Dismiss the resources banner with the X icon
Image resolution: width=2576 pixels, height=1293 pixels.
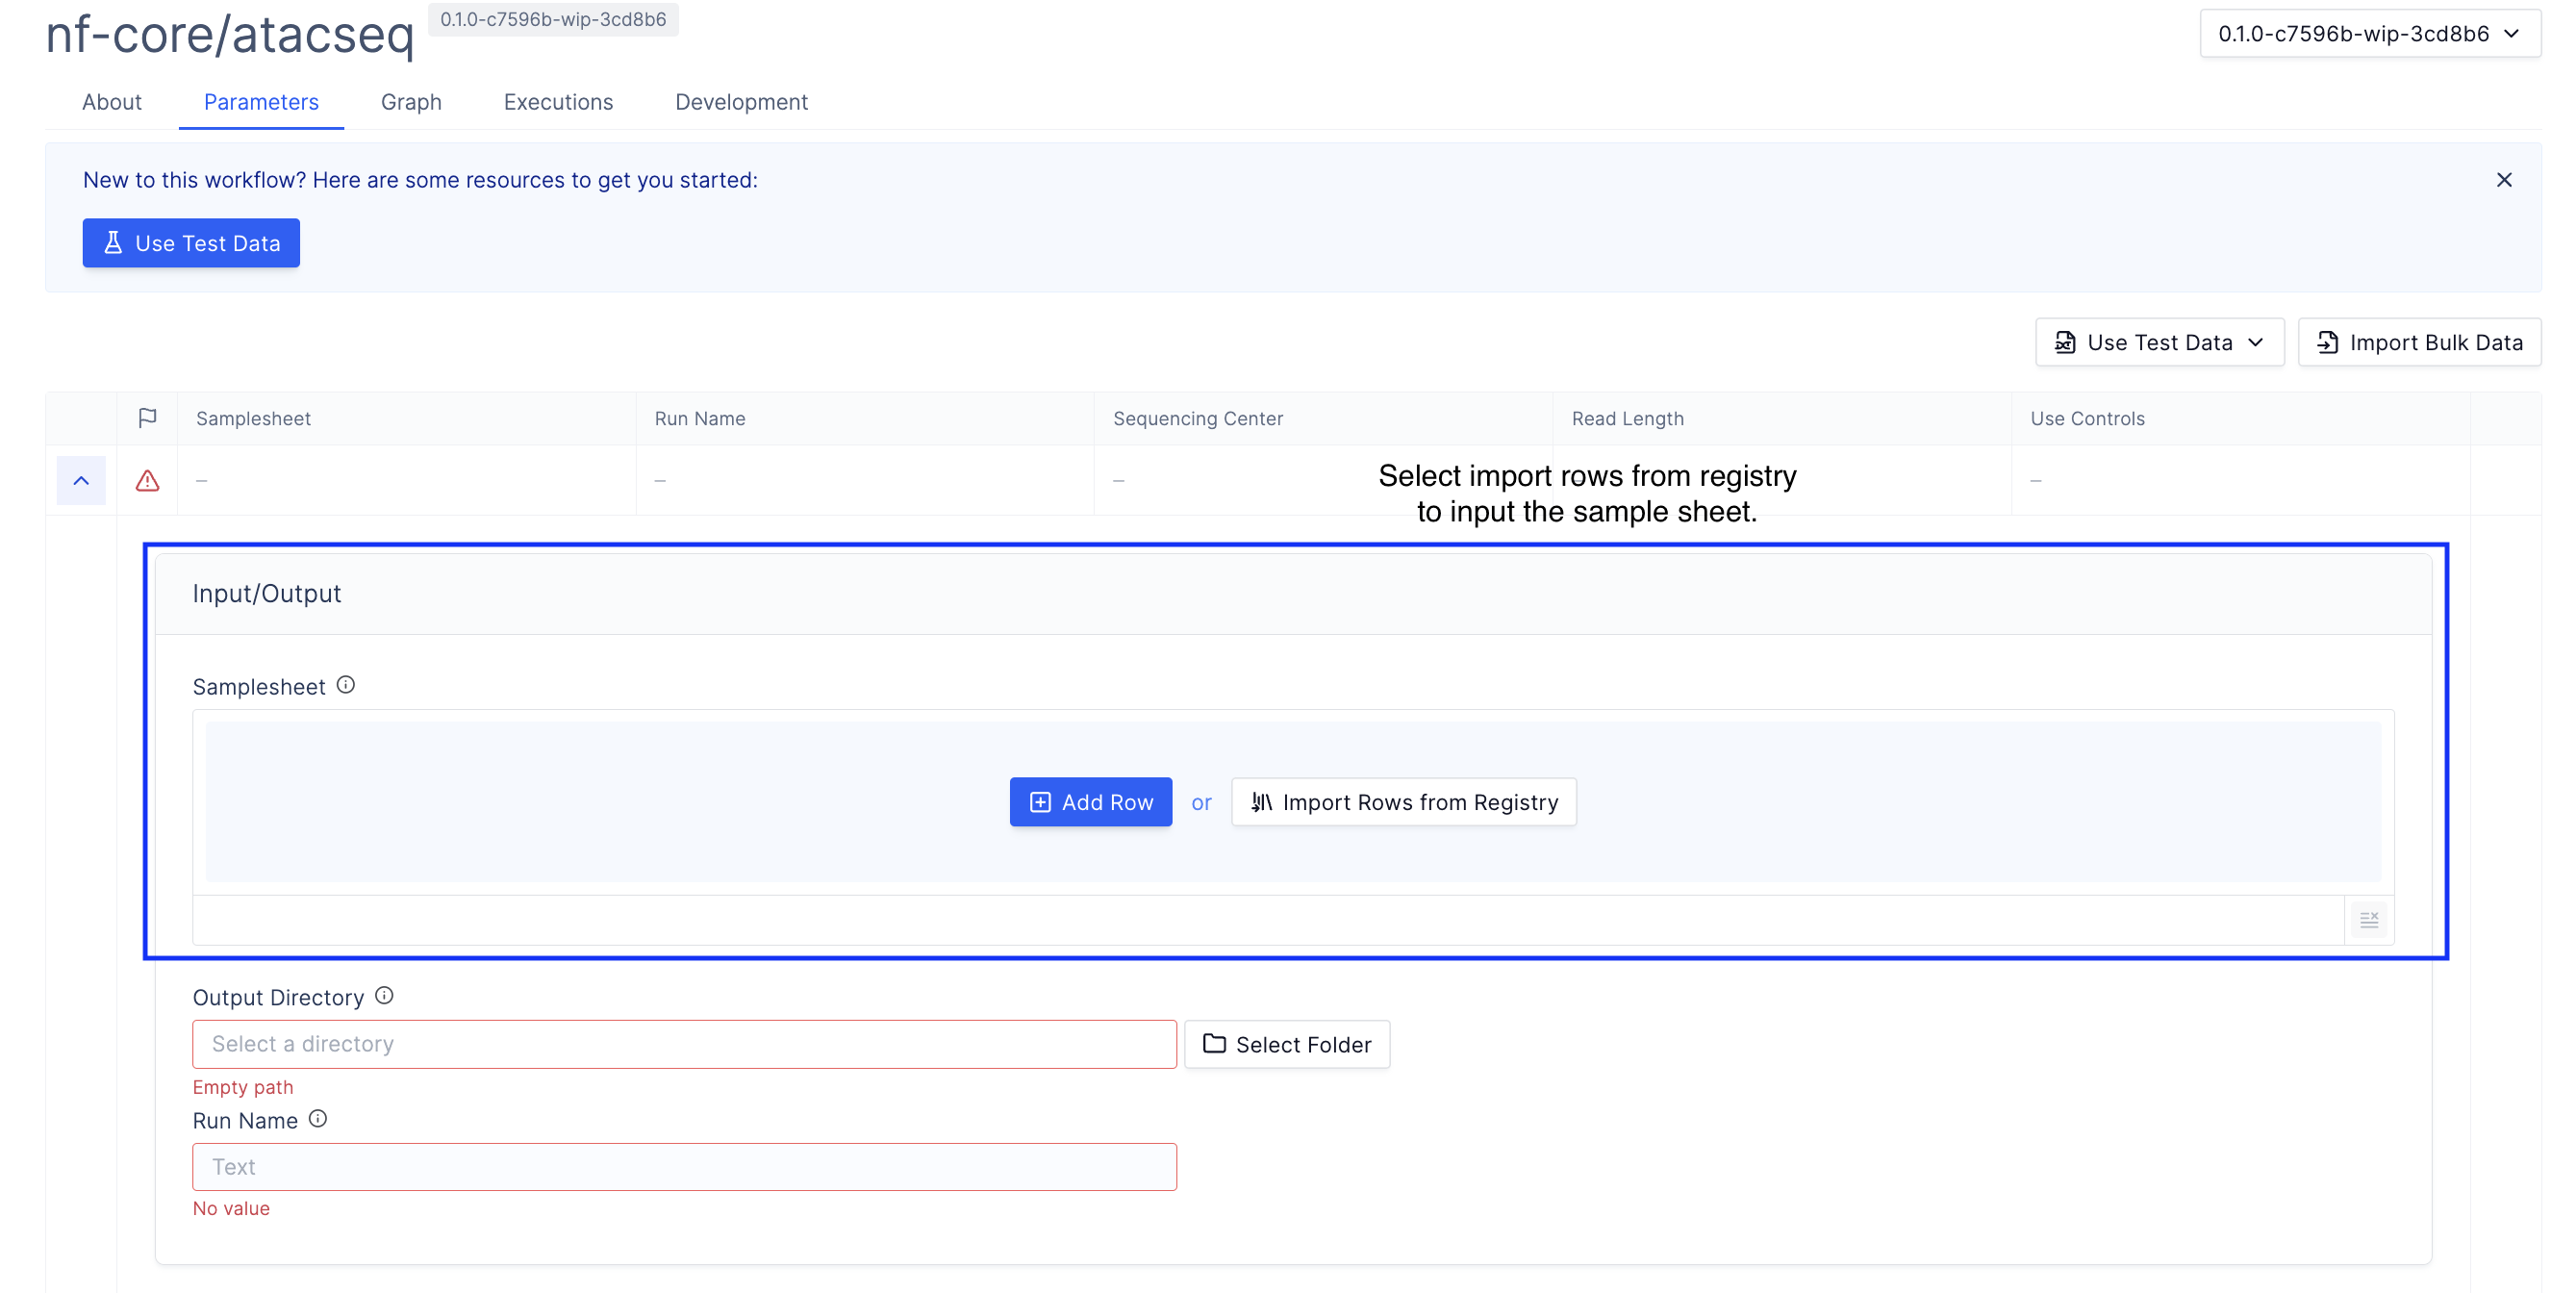coord(2503,180)
